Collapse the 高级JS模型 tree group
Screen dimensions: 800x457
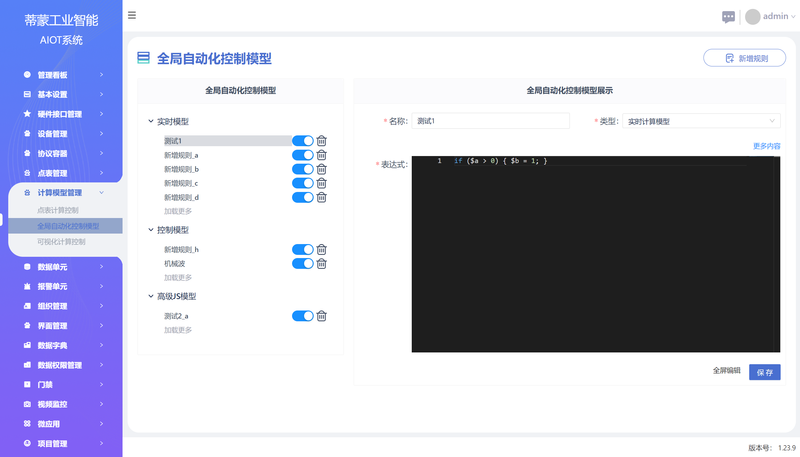151,296
